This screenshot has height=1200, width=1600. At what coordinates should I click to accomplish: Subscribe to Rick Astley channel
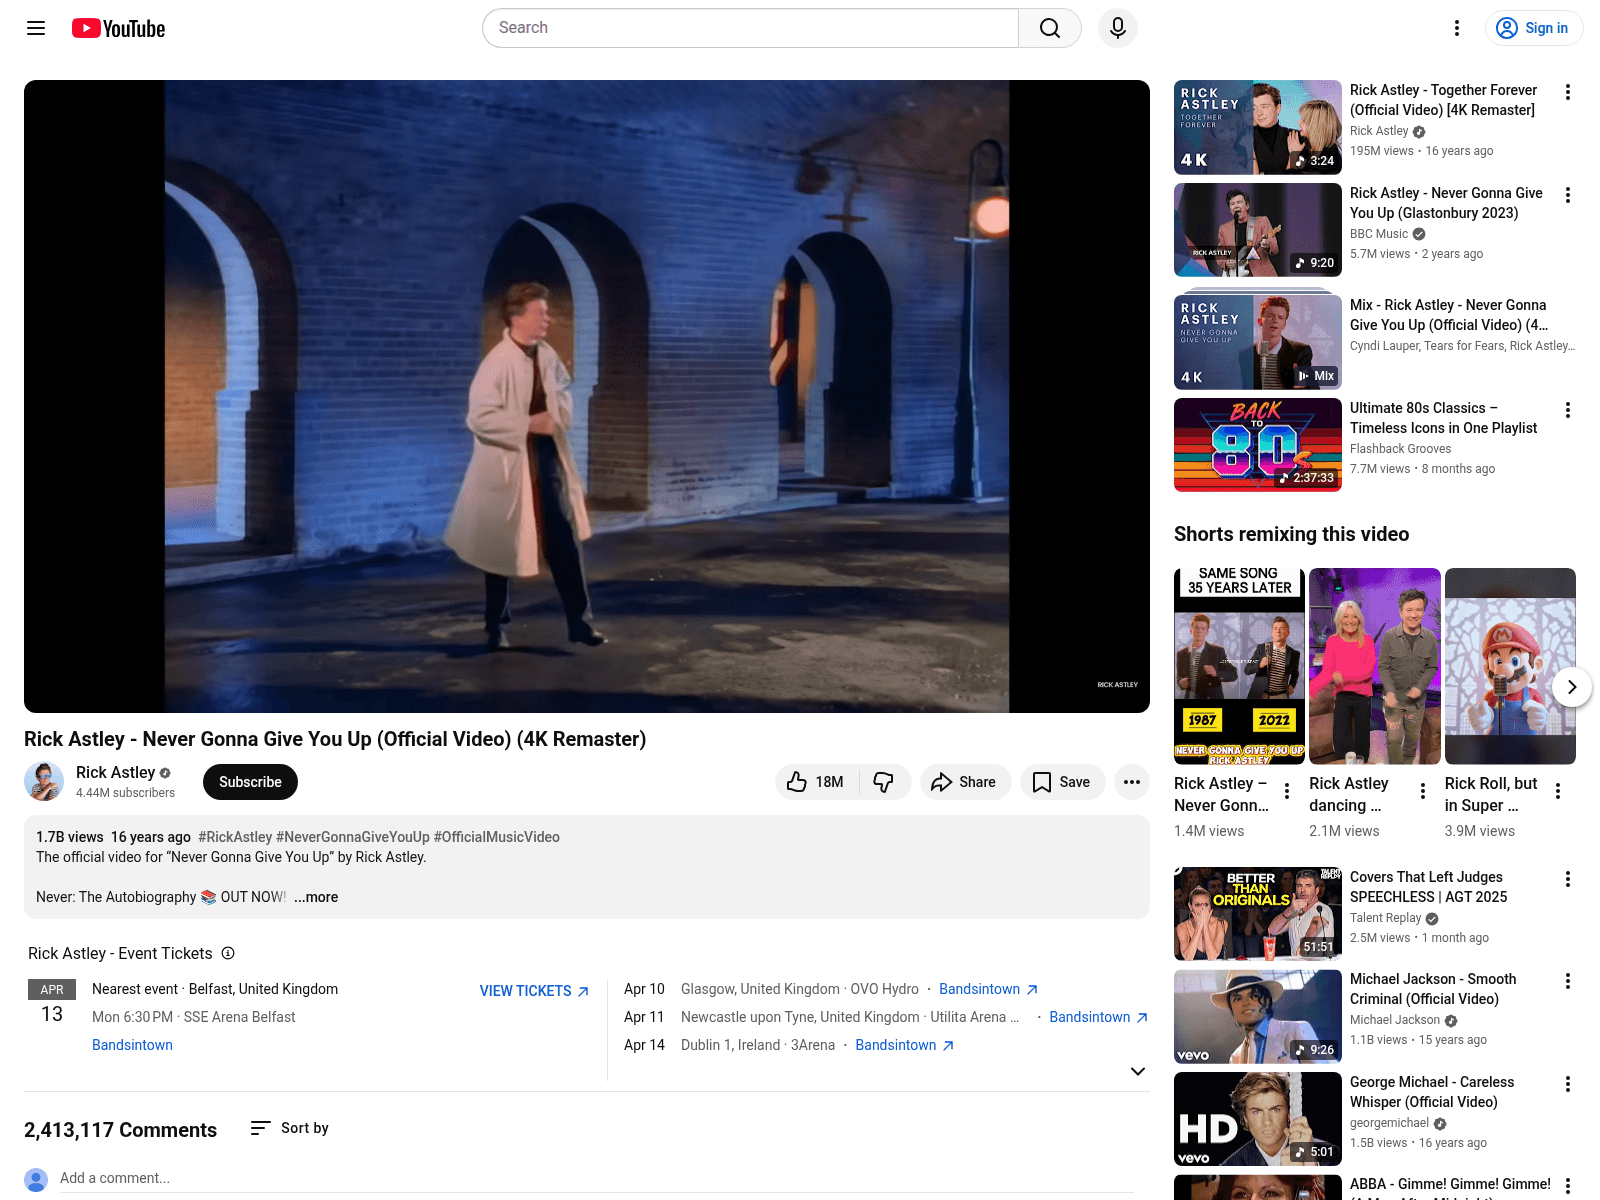250,782
